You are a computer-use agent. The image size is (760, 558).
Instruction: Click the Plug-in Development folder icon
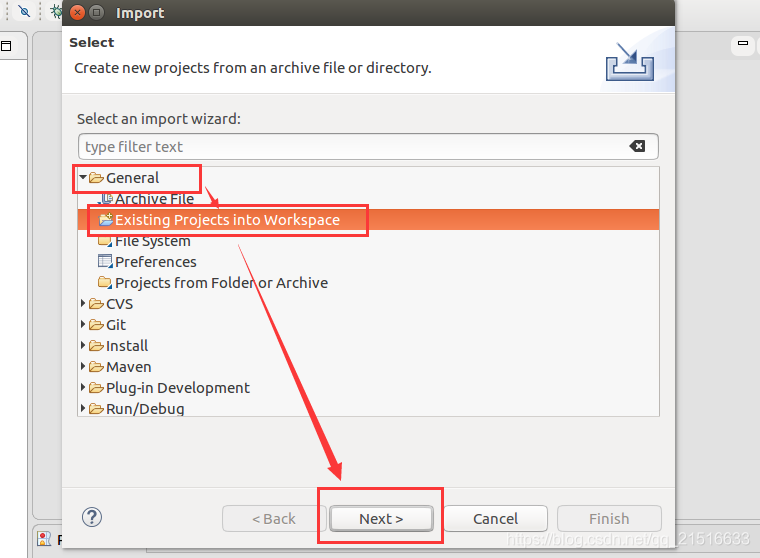[96, 388]
